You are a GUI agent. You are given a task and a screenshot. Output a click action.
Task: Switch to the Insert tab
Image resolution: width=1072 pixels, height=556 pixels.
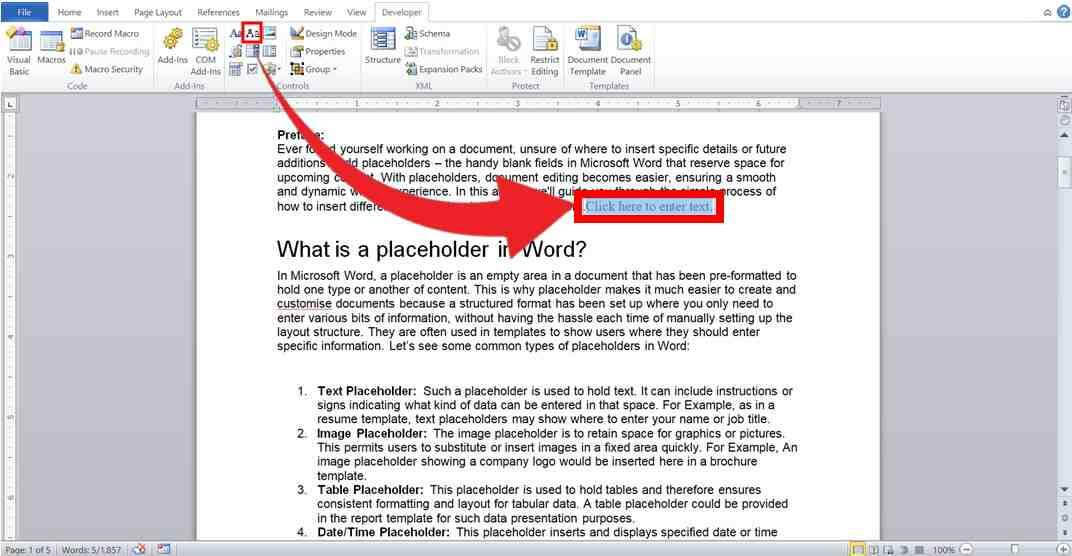[107, 12]
